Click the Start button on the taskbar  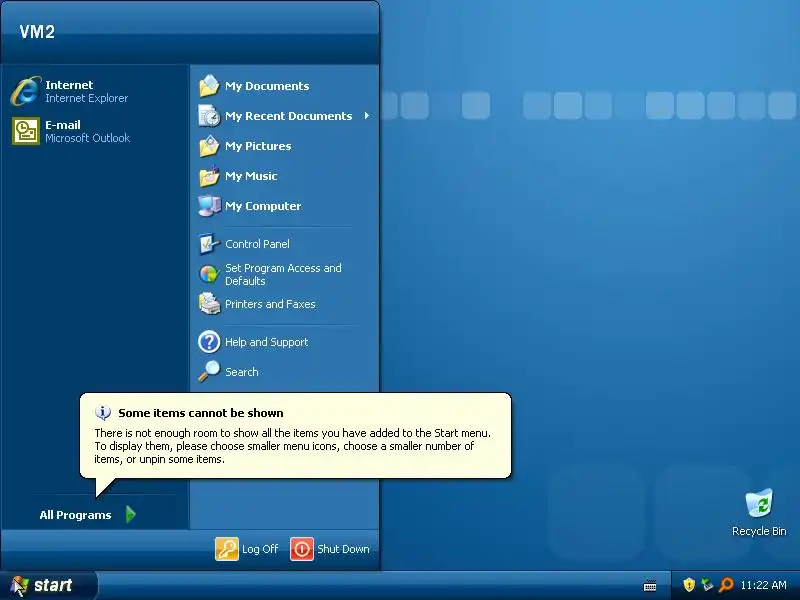[x=48, y=585]
